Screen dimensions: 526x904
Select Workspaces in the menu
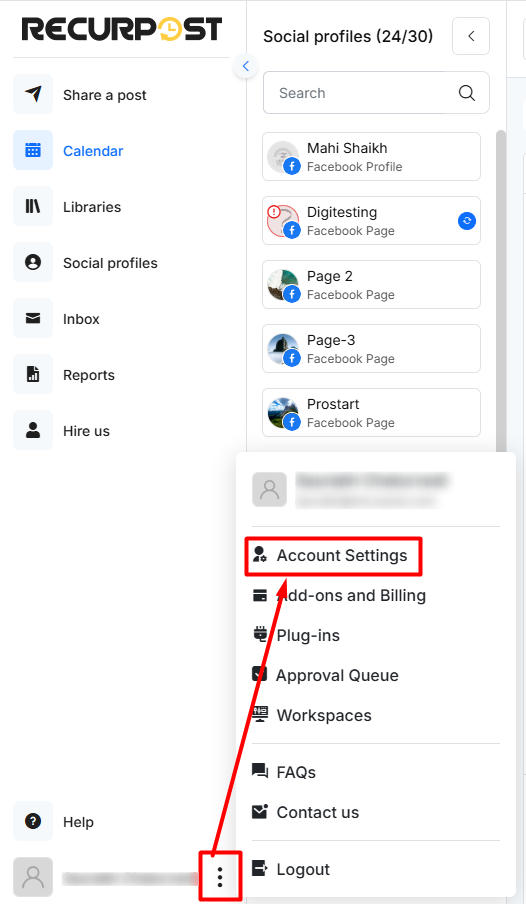coord(324,715)
